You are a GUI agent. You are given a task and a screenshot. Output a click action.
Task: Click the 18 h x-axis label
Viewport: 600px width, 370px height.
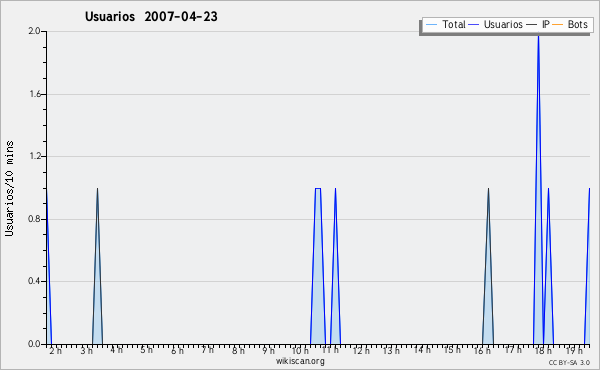point(543,350)
